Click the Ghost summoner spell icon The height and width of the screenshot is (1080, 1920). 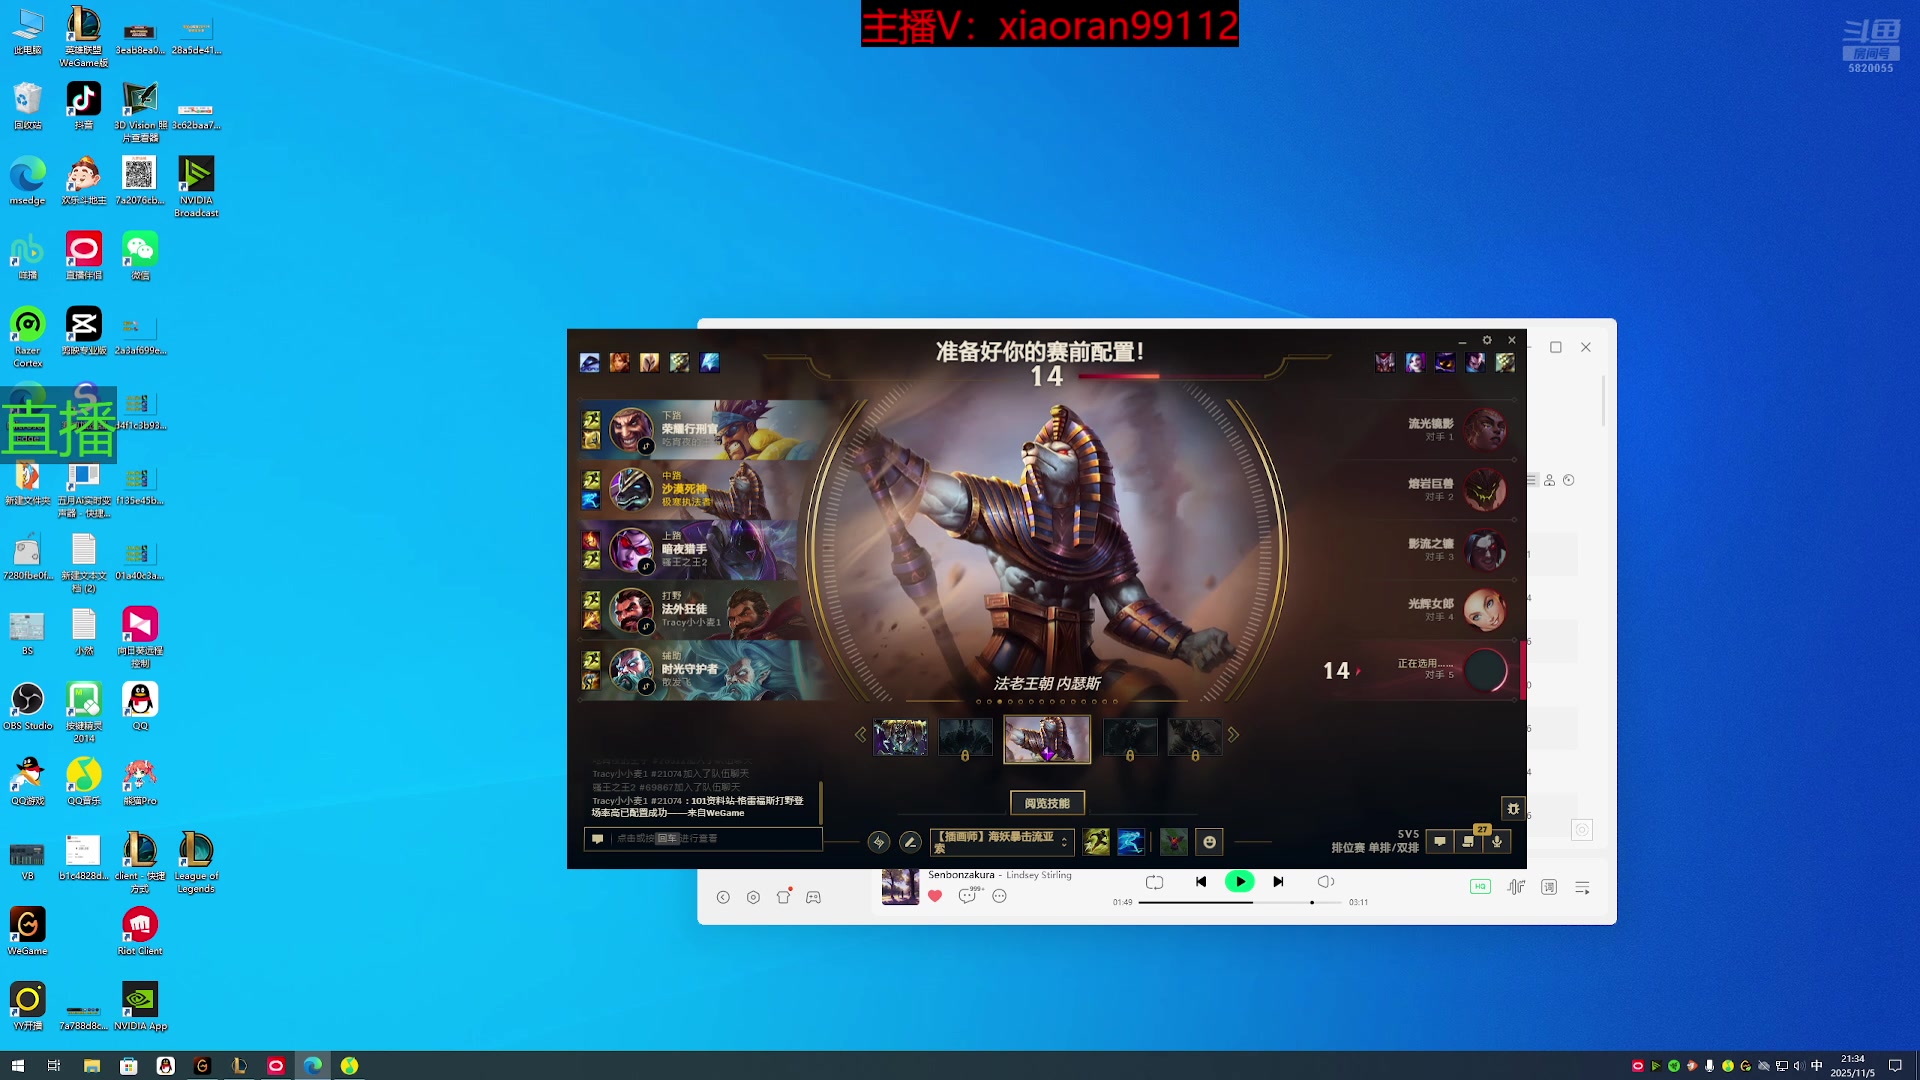click(1130, 842)
